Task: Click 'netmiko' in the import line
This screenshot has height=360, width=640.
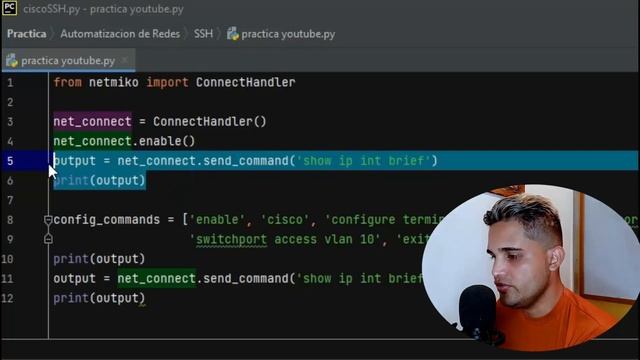Action: 113,82
